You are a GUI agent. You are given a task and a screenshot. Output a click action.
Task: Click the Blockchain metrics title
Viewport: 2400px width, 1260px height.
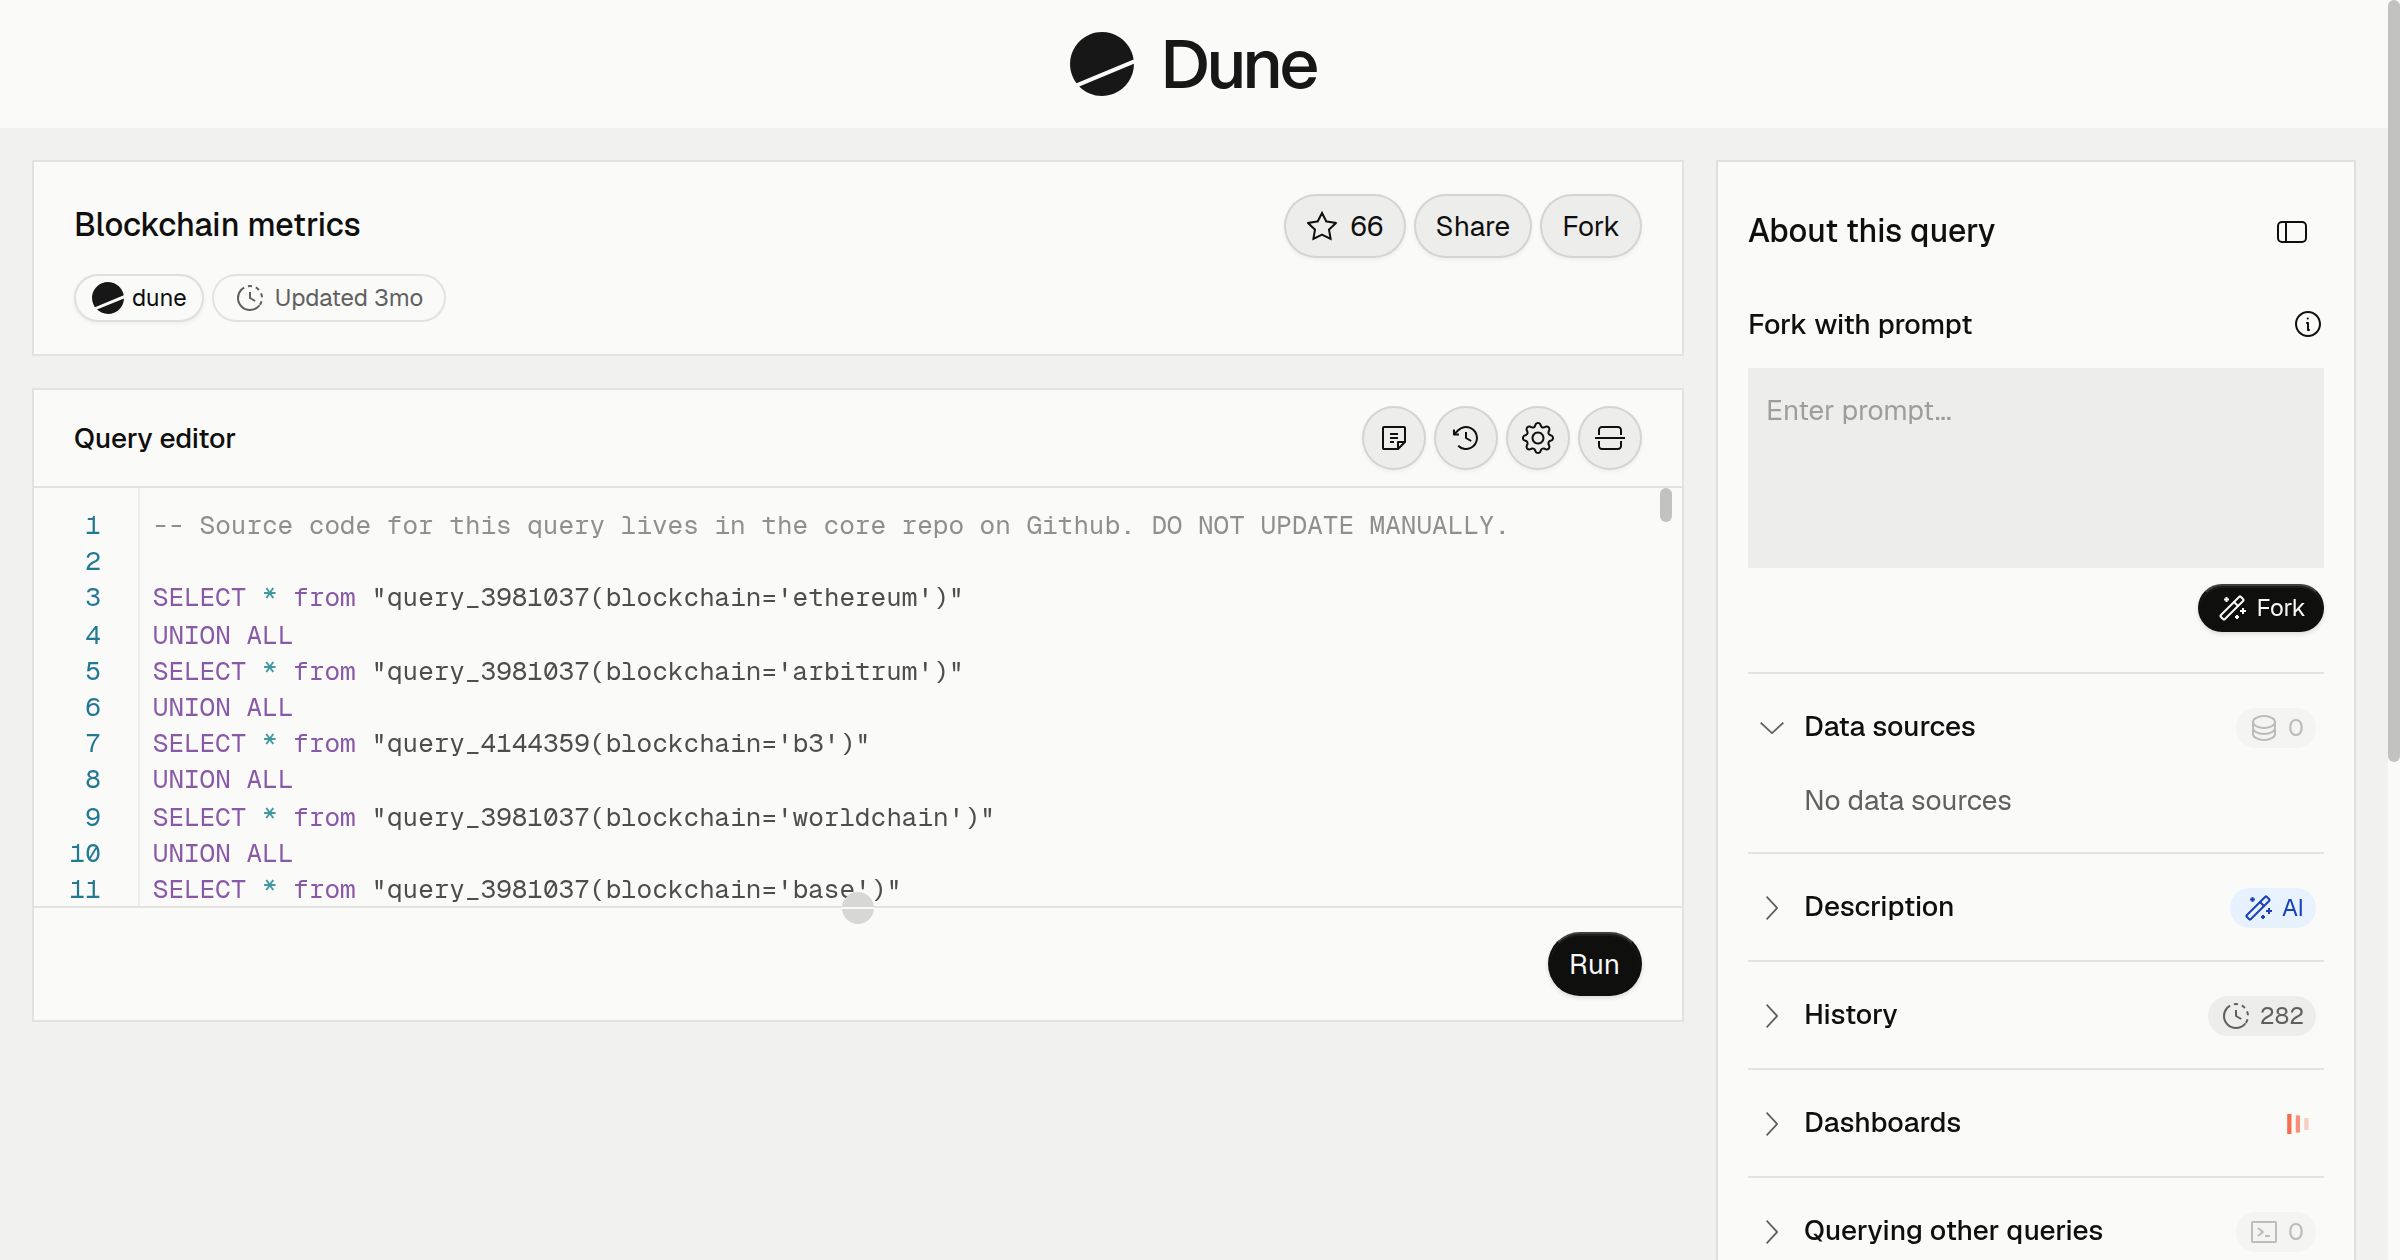[x=217, y=225]
